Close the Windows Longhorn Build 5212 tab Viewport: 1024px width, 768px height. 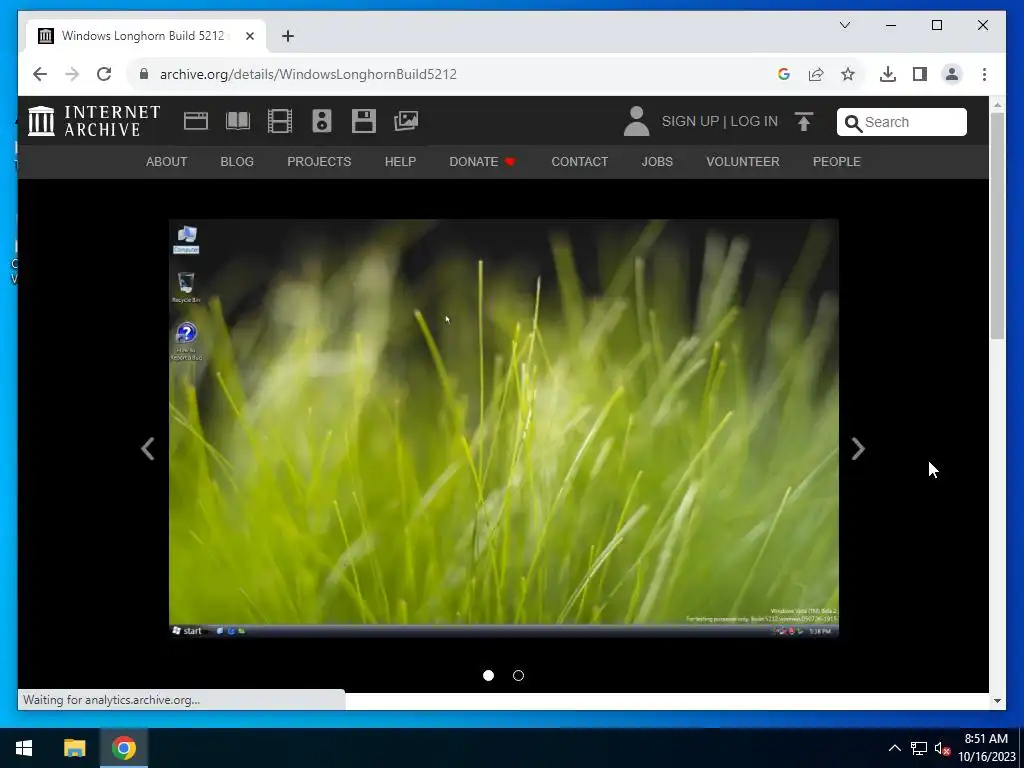(250, 36)
